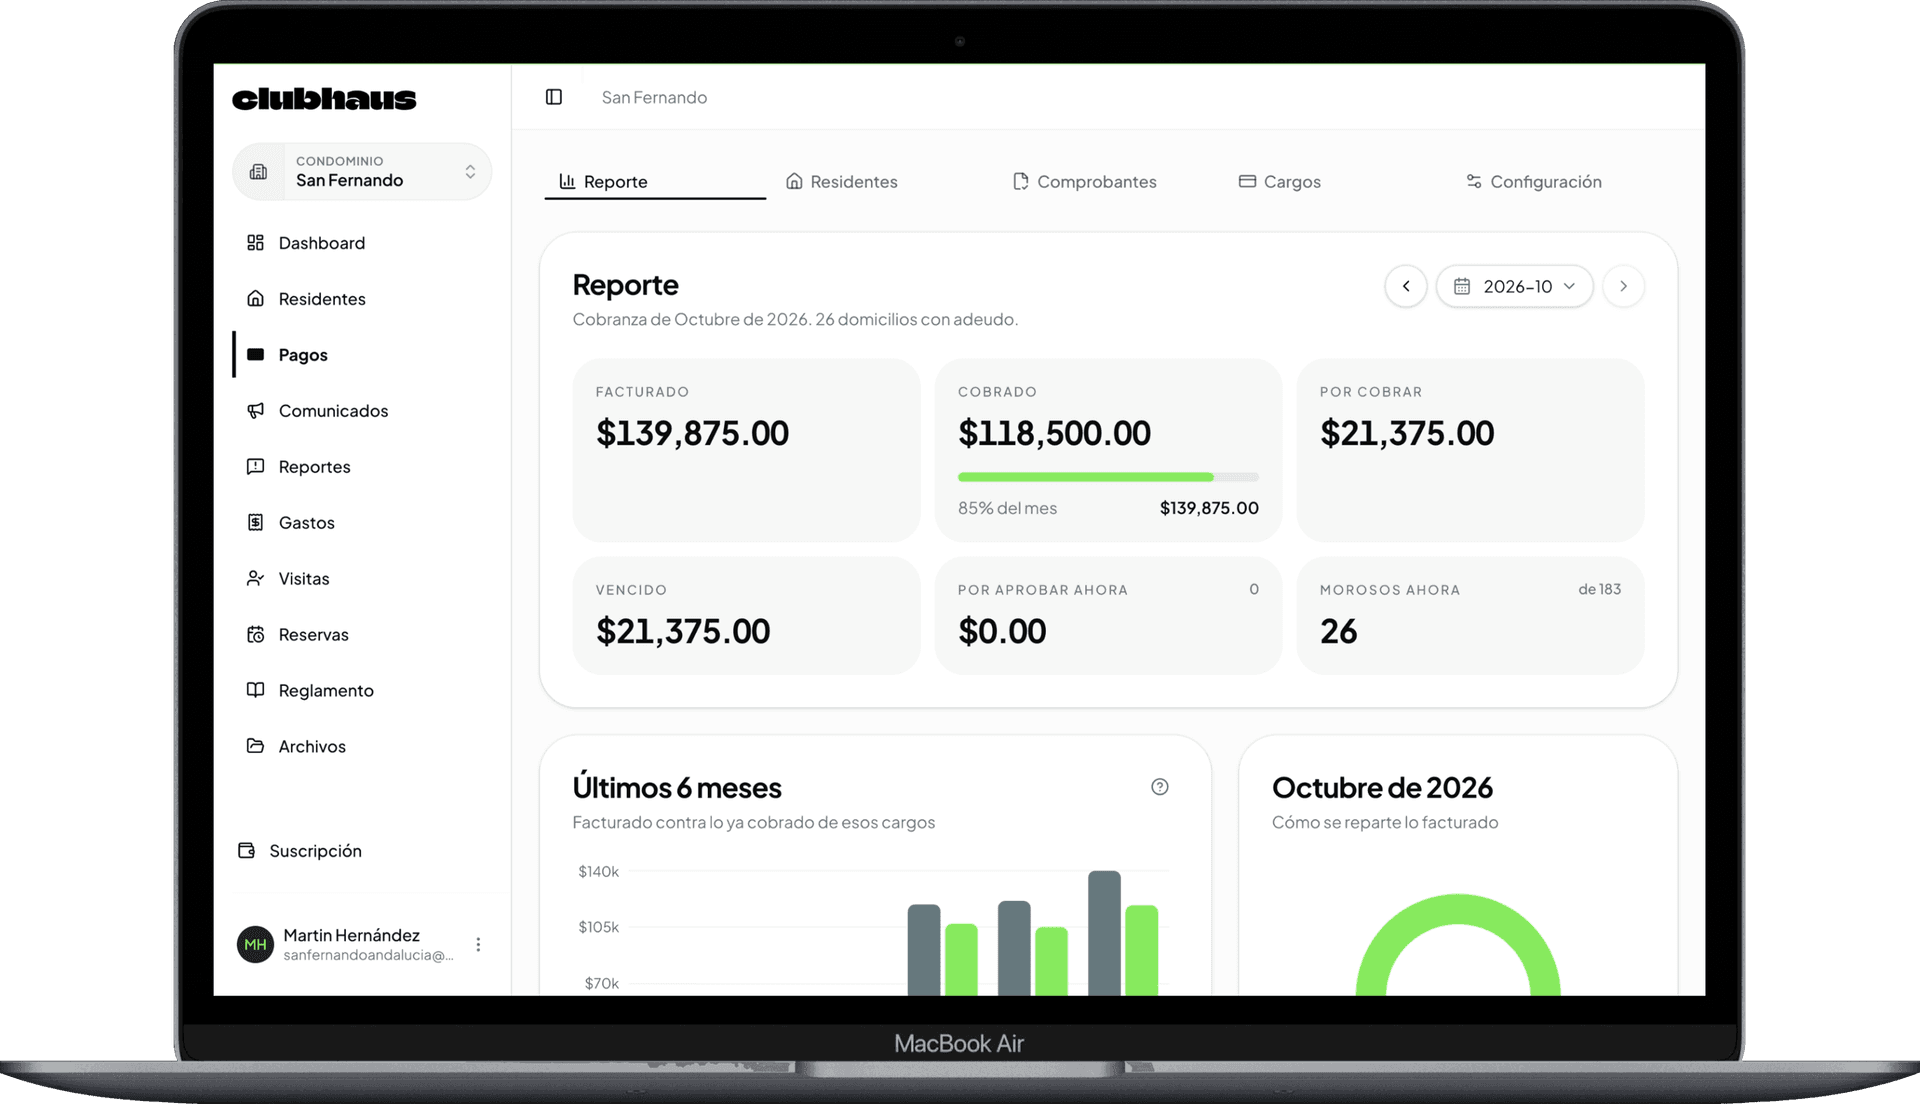The width and height of the screenshot is (1920, 1104).
Task: Open Archivos in the sidebar
Action: [362, 747]
